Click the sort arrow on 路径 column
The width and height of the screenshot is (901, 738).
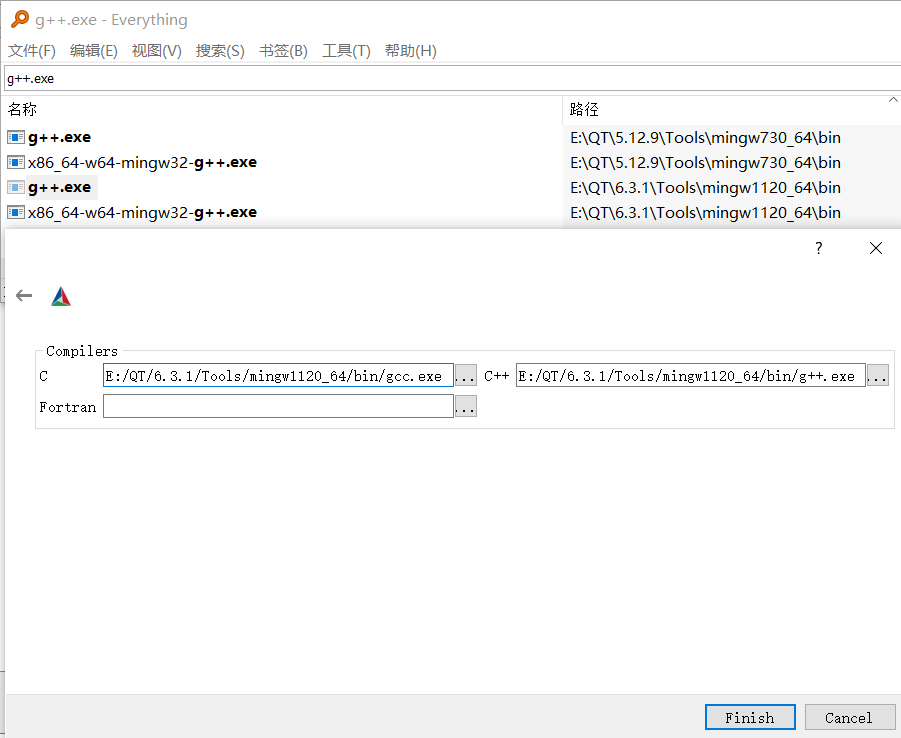[893, 99]
